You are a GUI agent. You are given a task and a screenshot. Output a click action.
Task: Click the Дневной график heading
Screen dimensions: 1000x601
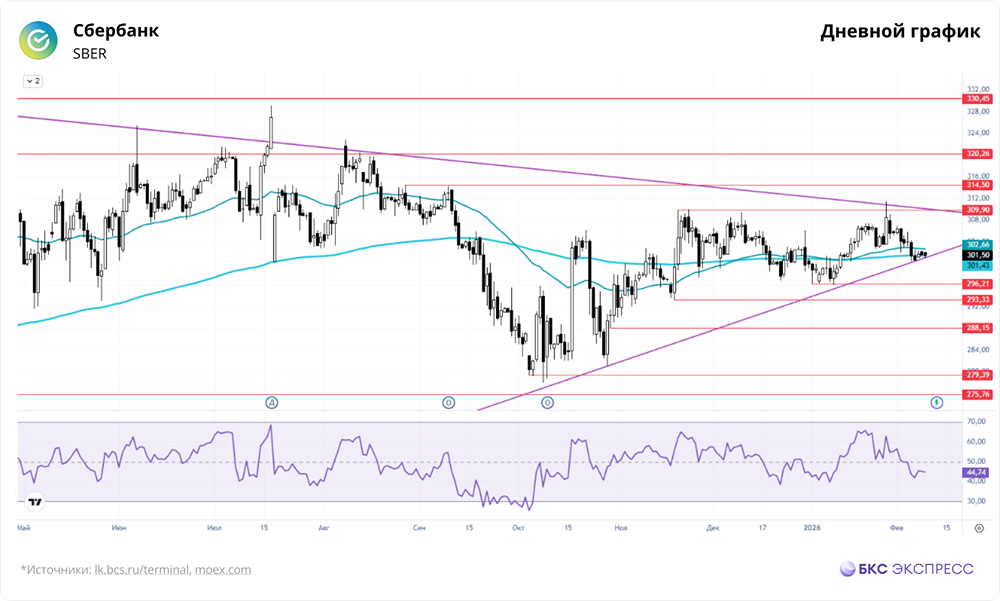pos(900,32)
